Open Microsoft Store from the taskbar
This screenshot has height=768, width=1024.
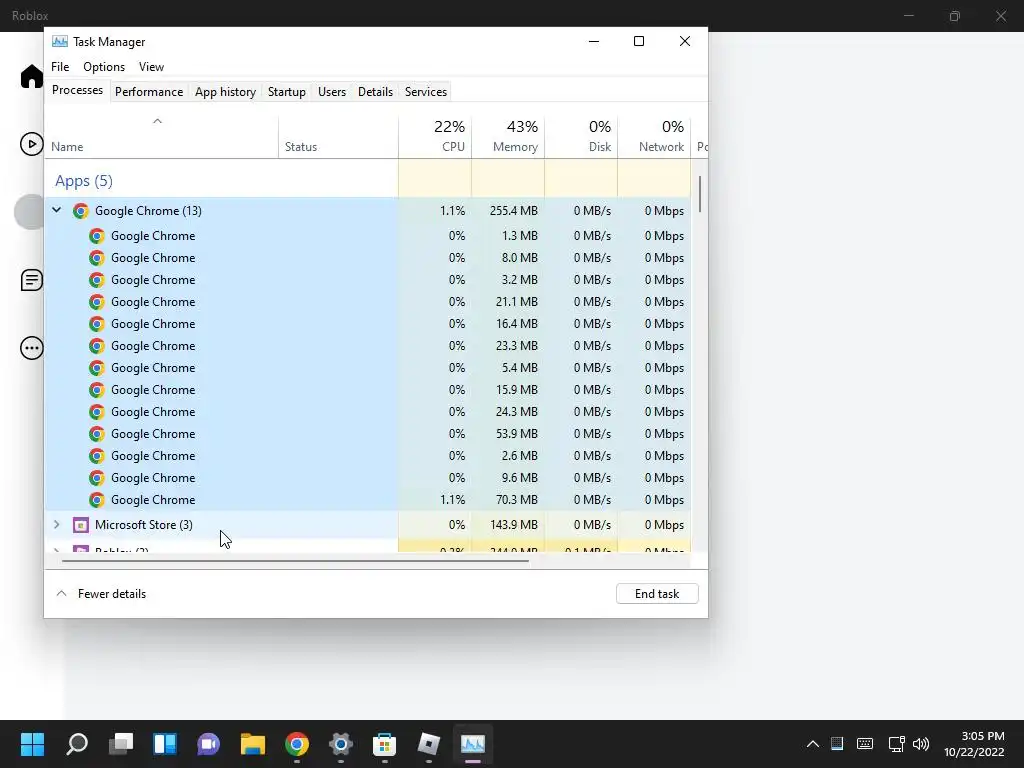(x=384, y=744)
